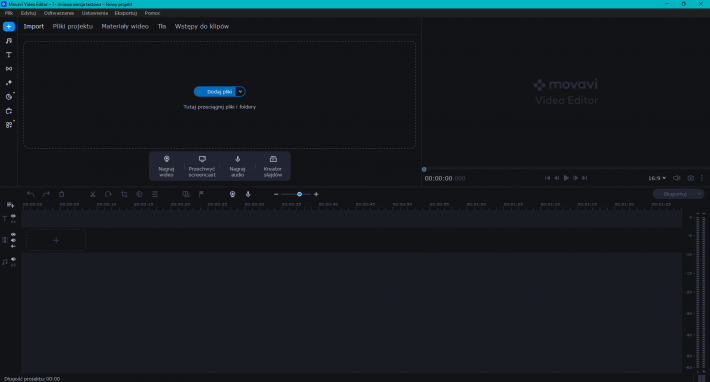Toggle link icon on titles track
The width and height of the screenshot is (710, 382).
coord(13,222)
